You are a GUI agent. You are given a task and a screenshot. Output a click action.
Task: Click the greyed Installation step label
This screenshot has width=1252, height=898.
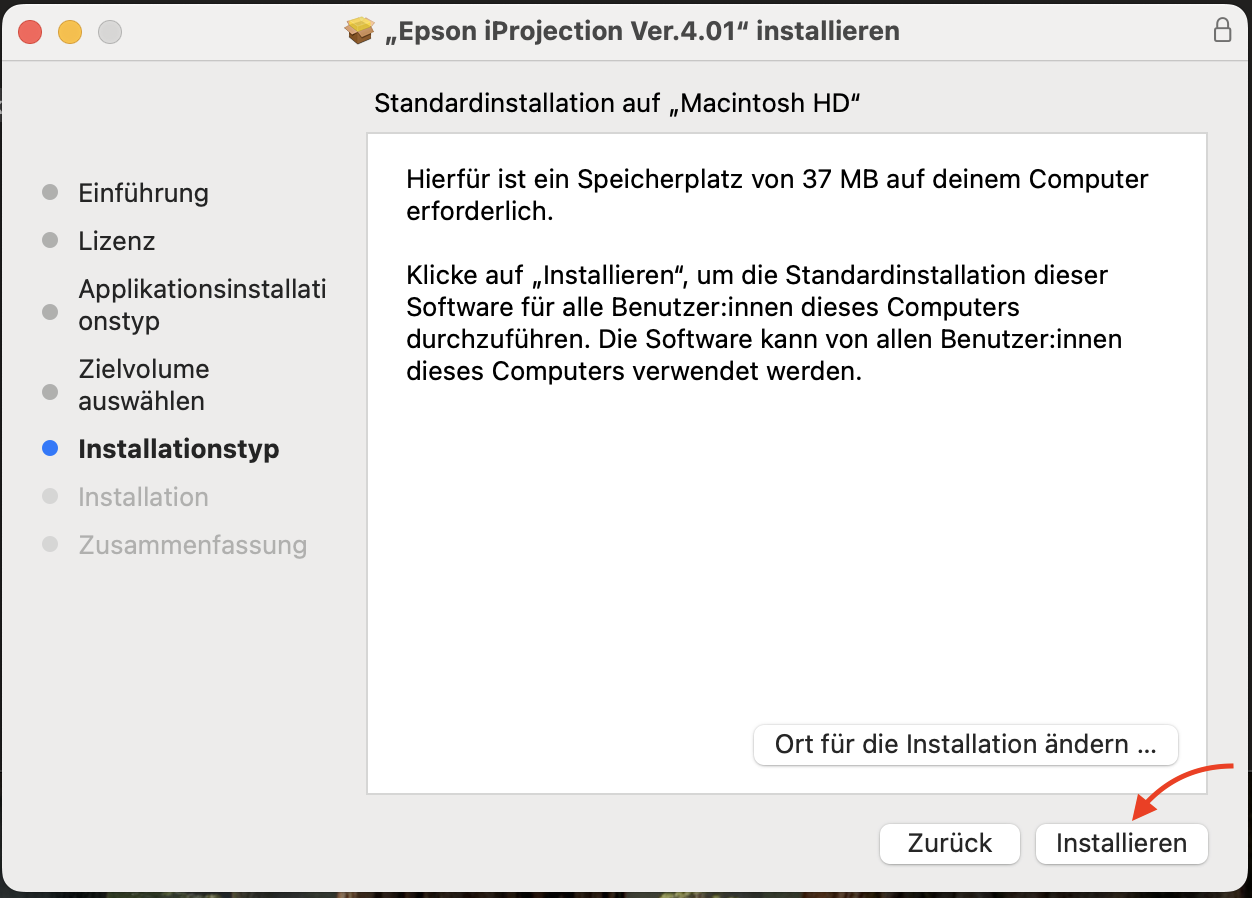[144, 497]
